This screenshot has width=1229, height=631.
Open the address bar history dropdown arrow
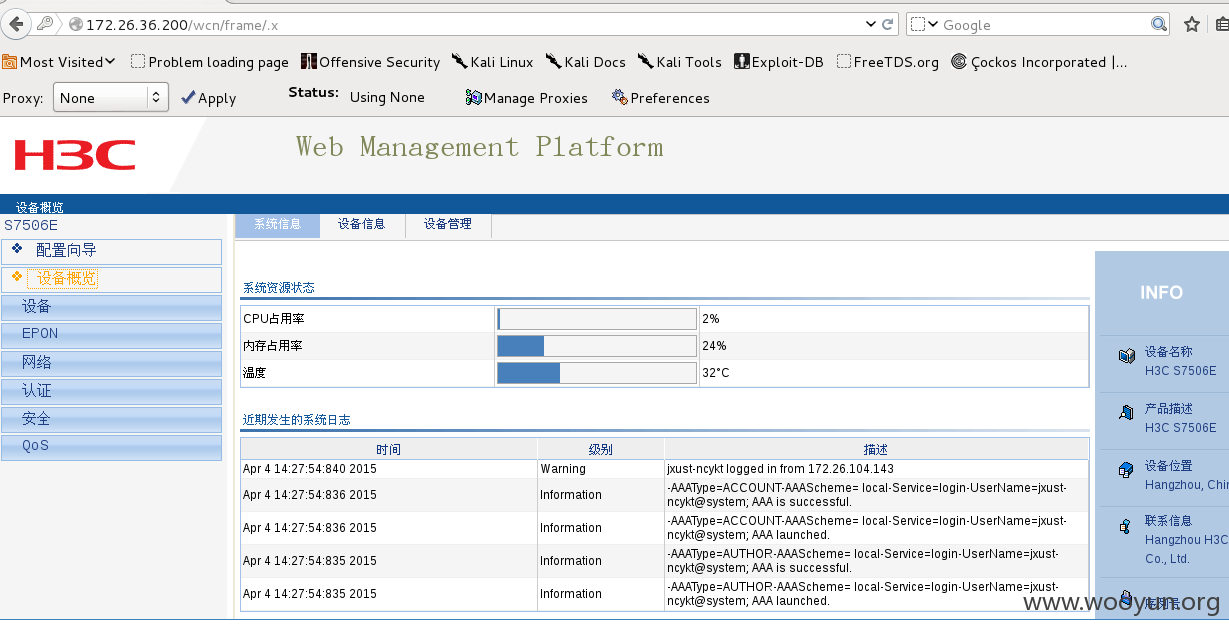(x=870, y=24)
